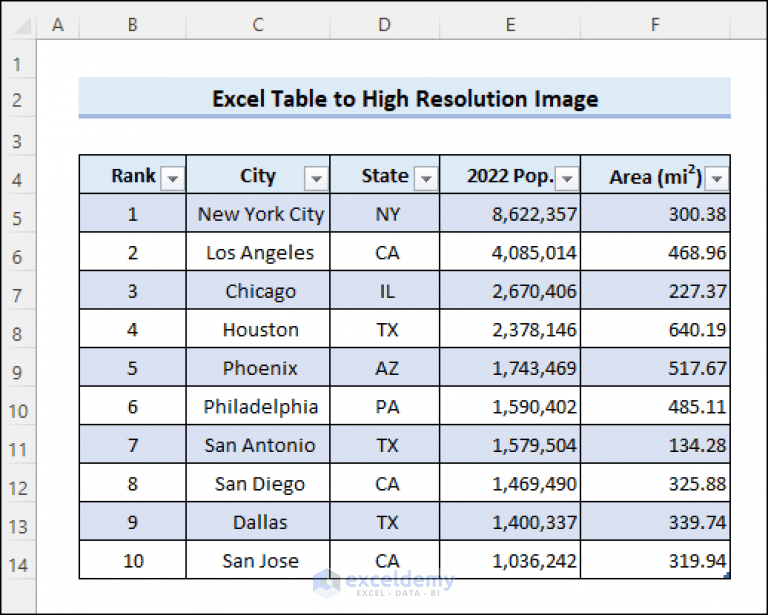Select population cell 1,036,242

(x=510, y=560)
